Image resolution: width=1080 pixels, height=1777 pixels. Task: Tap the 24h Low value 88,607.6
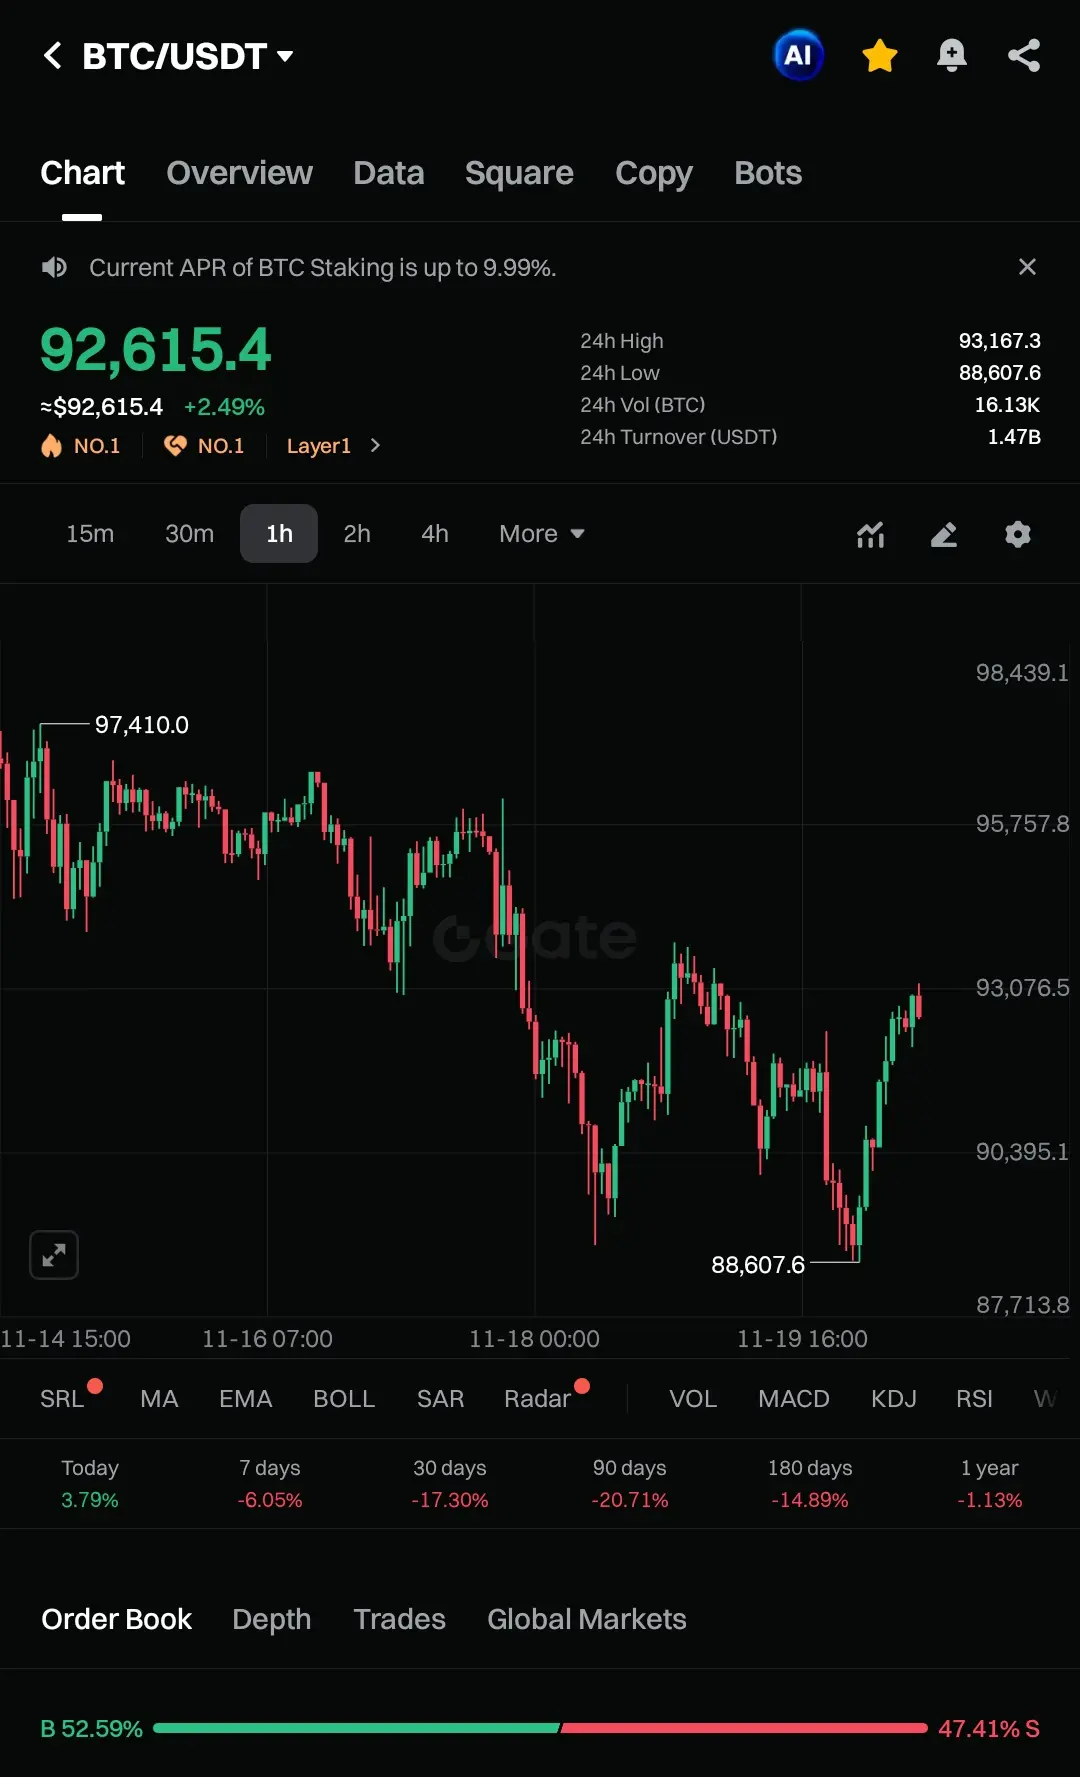click(x=1000, y=373)
